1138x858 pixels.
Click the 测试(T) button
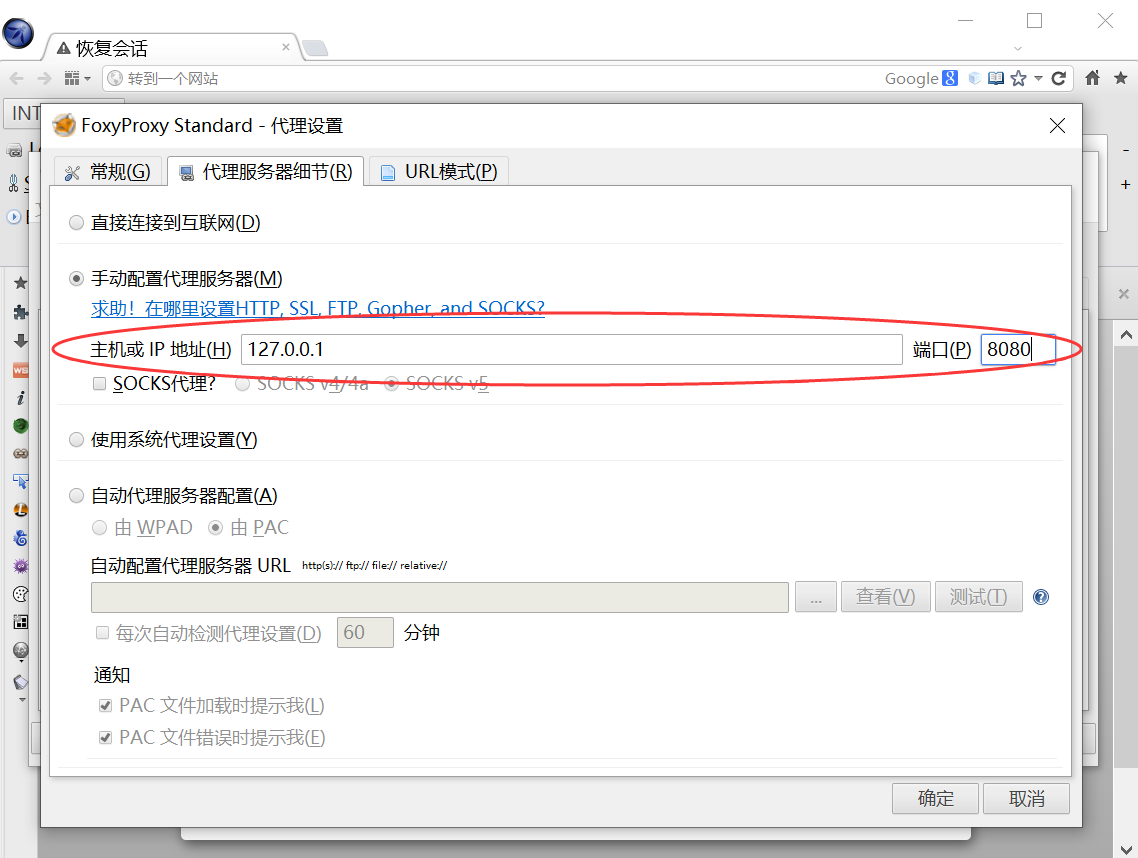coord(978,597)
